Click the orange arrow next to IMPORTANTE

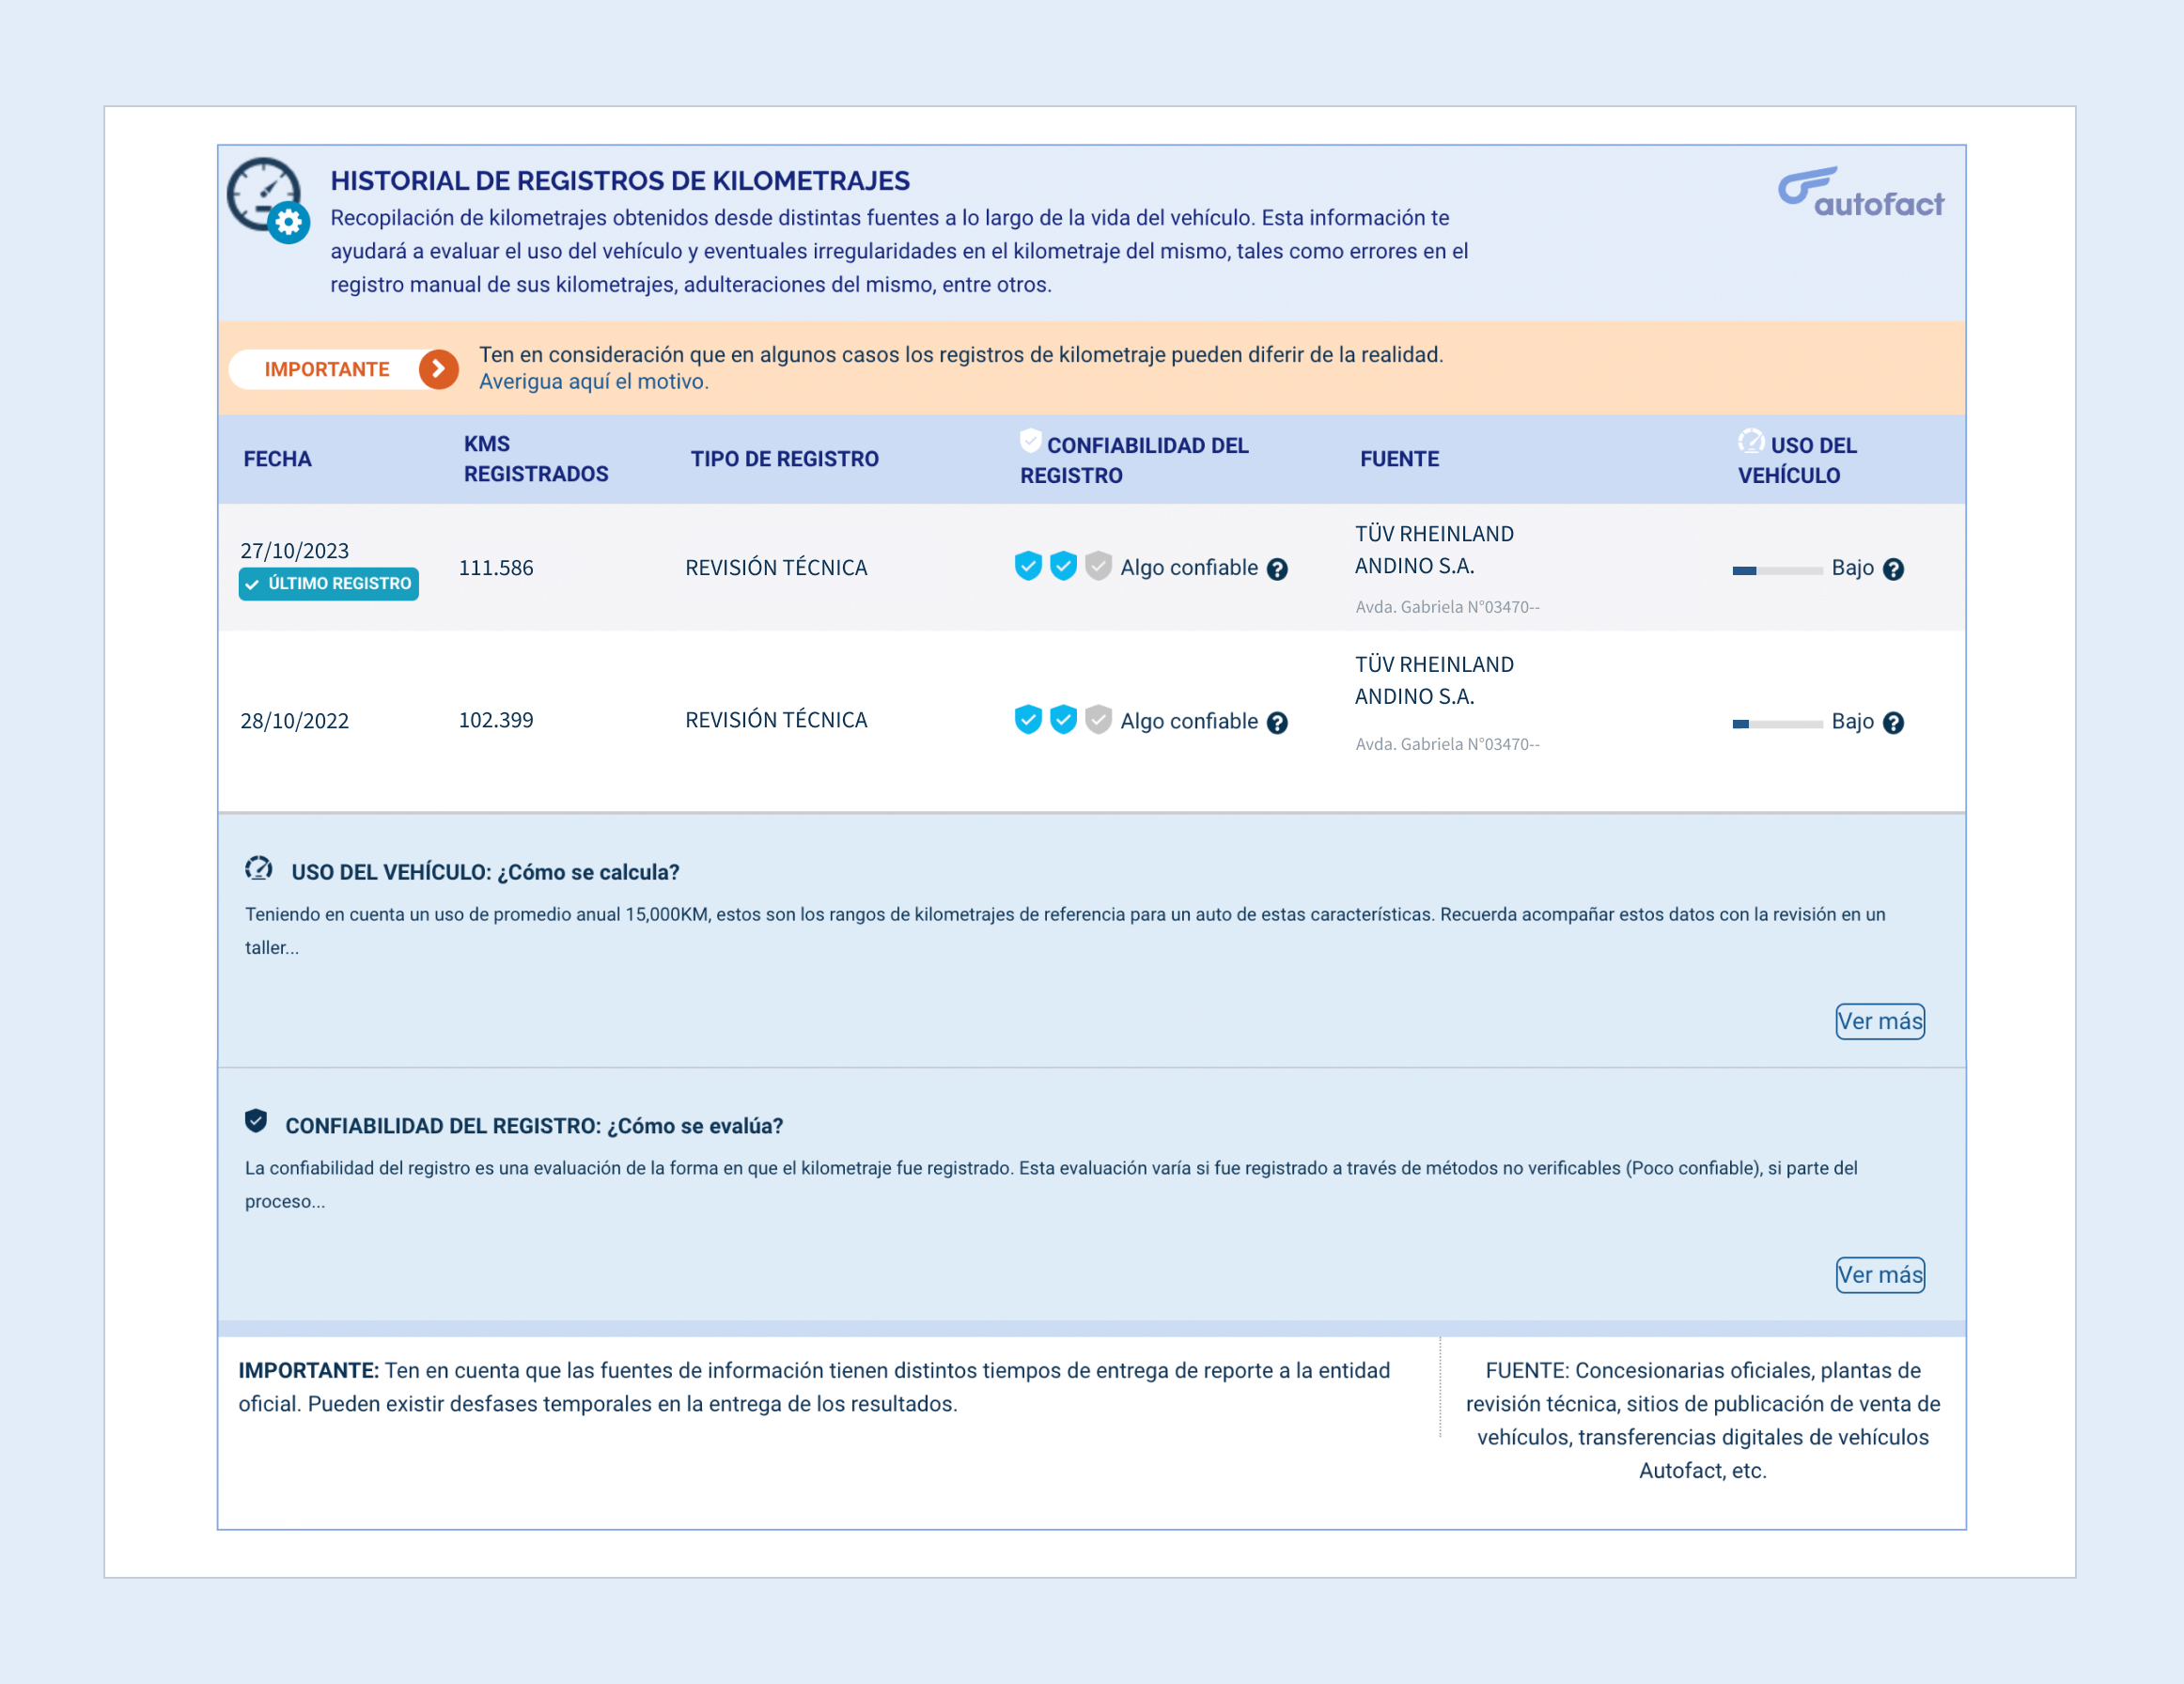point(438,369)
